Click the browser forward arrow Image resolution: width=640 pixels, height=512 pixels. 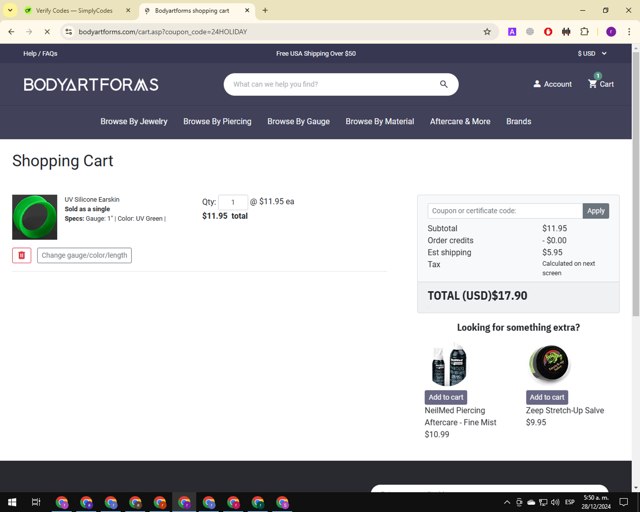tap(29, 31)
